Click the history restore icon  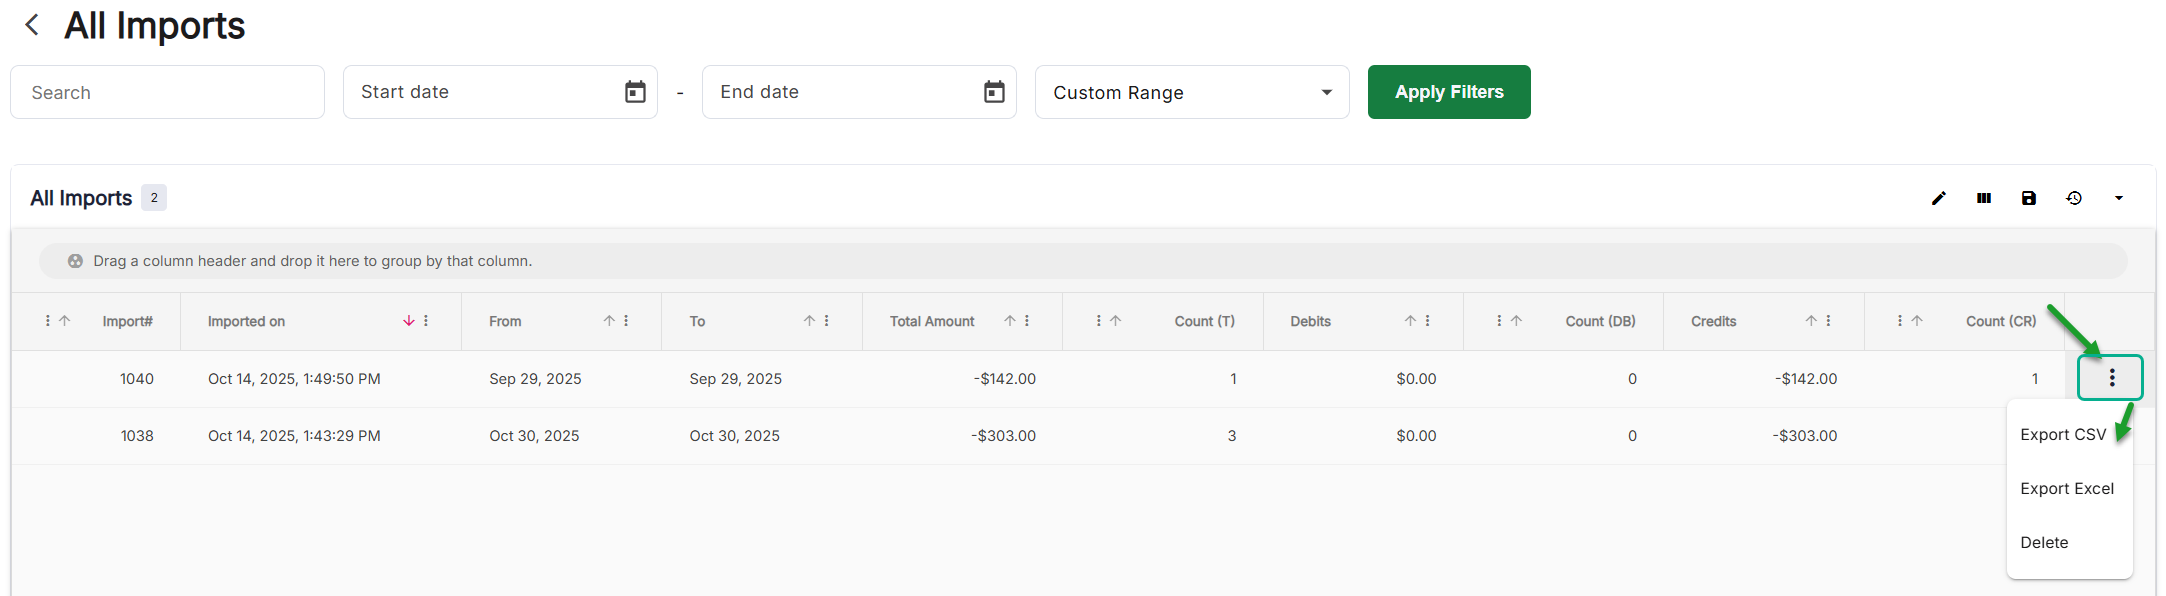(x=2074, y=198)
